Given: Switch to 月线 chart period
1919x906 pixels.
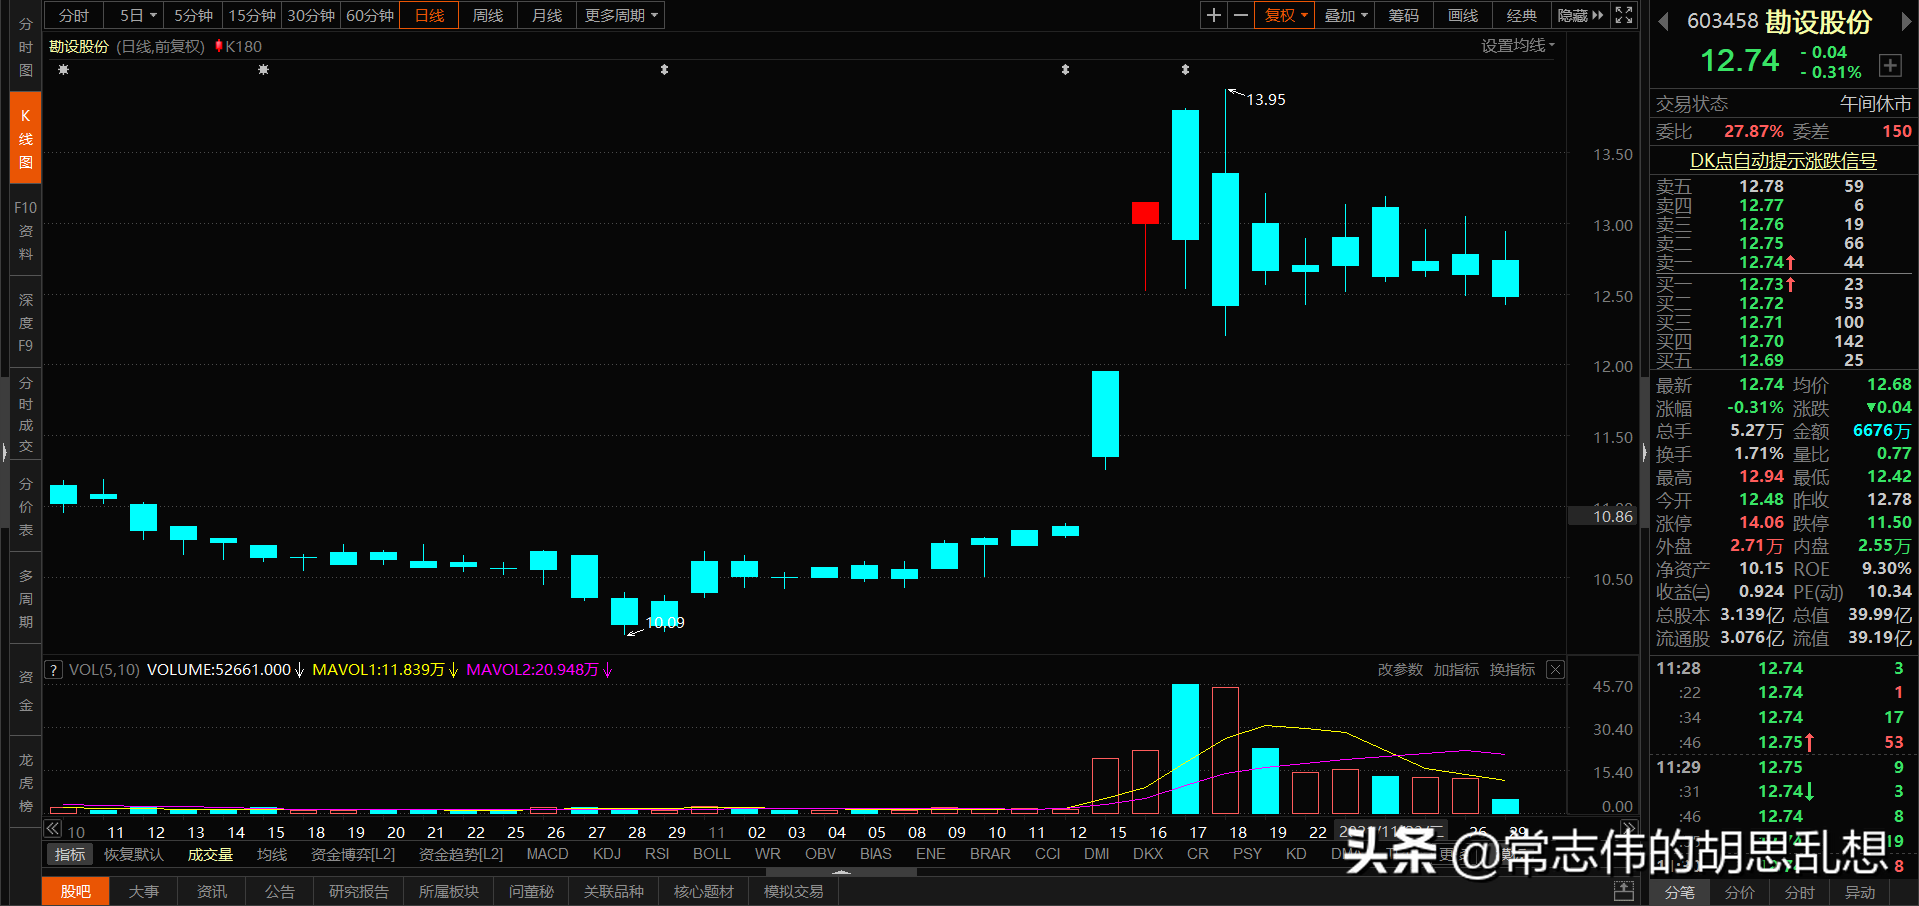Looking at the screenshot, I should point(547,15).
